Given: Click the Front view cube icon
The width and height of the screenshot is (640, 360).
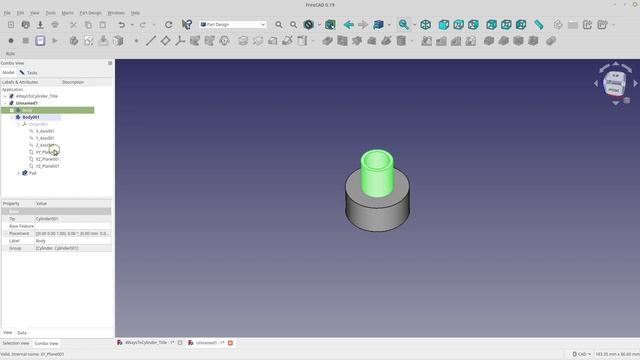Looking at the screenshot, I should [444, 24].
